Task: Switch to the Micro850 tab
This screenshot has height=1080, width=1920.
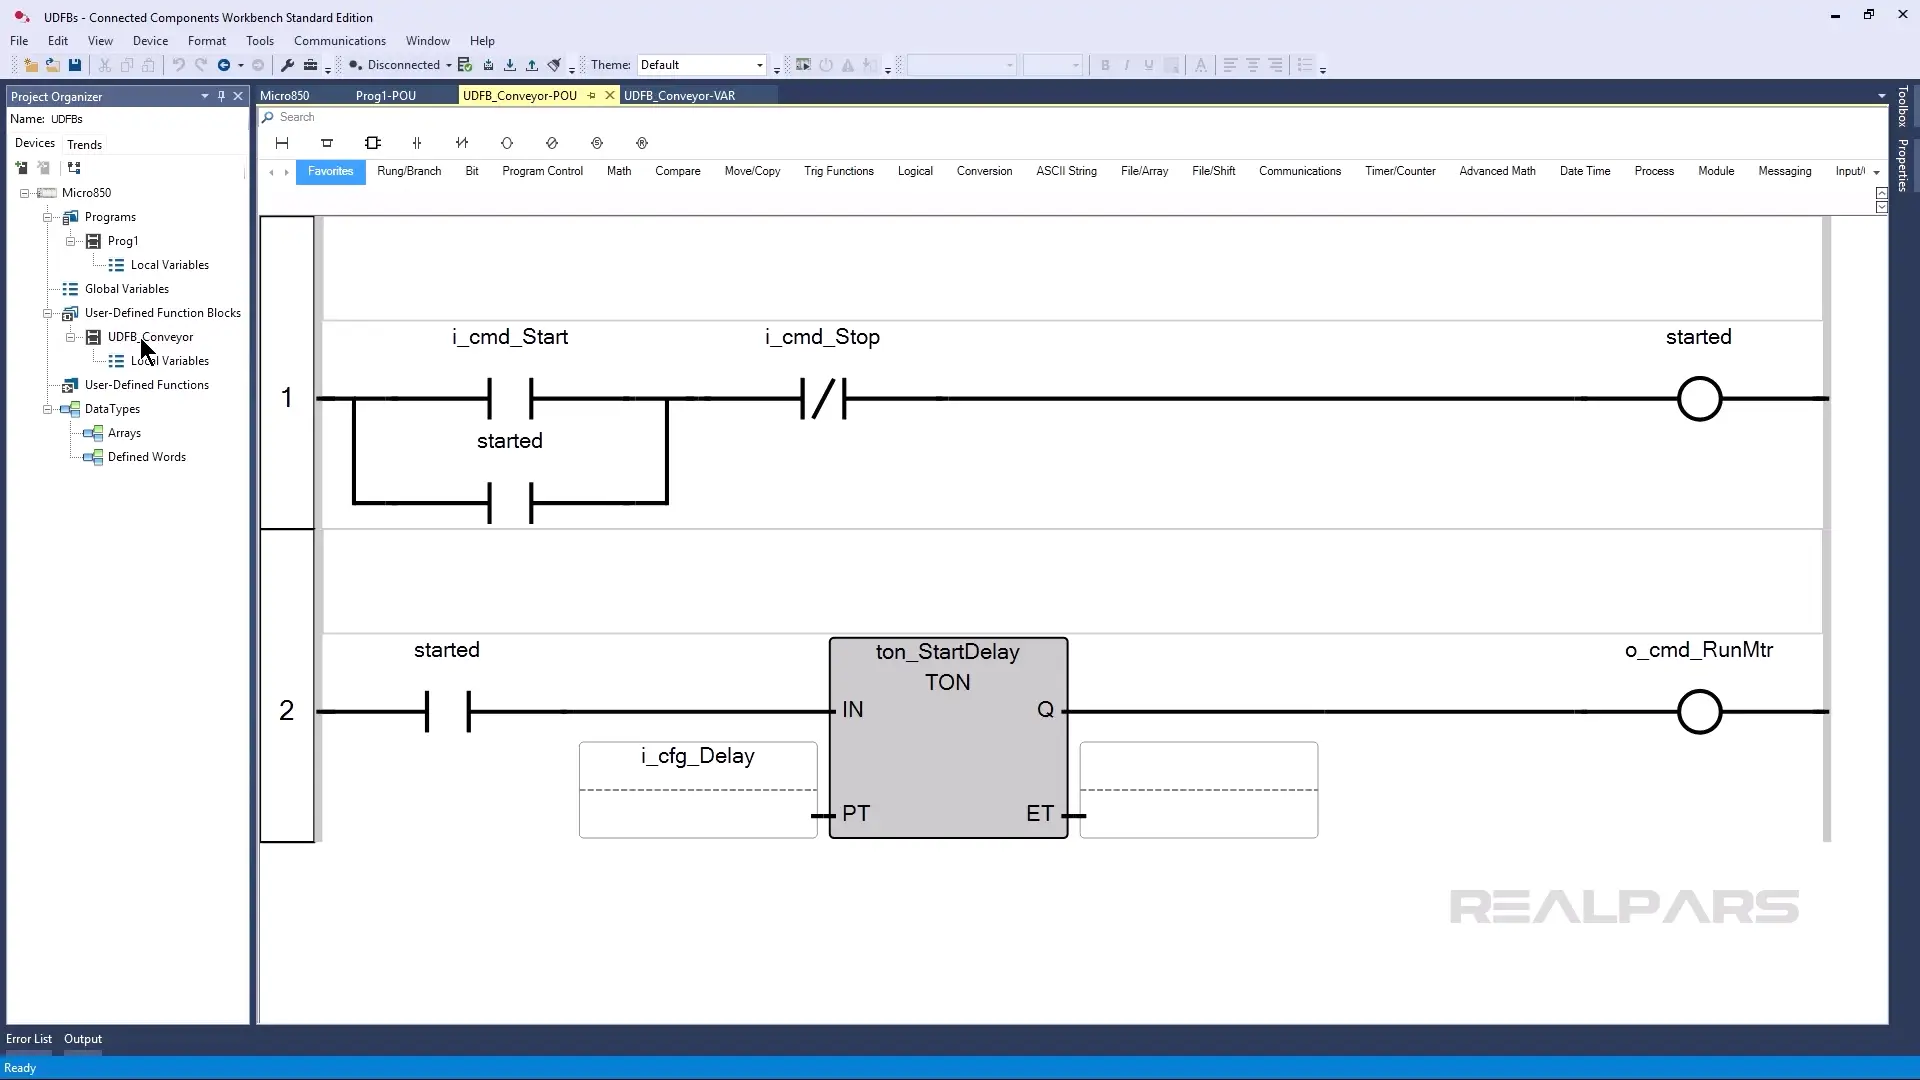Action: (x=285, y=96)
